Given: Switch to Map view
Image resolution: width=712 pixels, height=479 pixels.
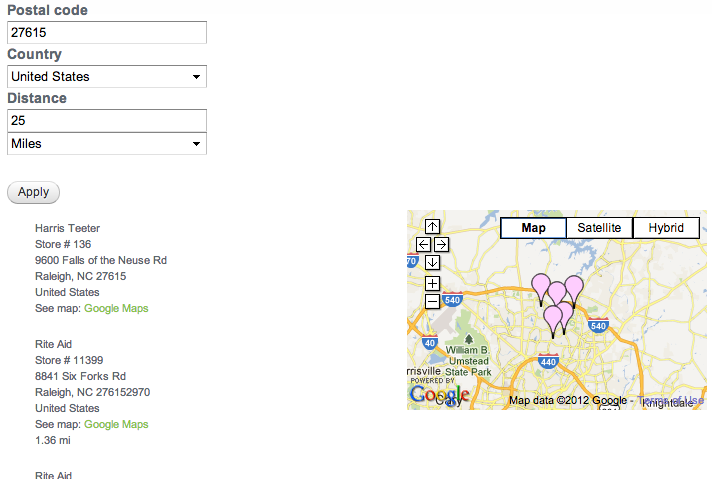Looking at the screenshot, I should [x=533, y=228].
